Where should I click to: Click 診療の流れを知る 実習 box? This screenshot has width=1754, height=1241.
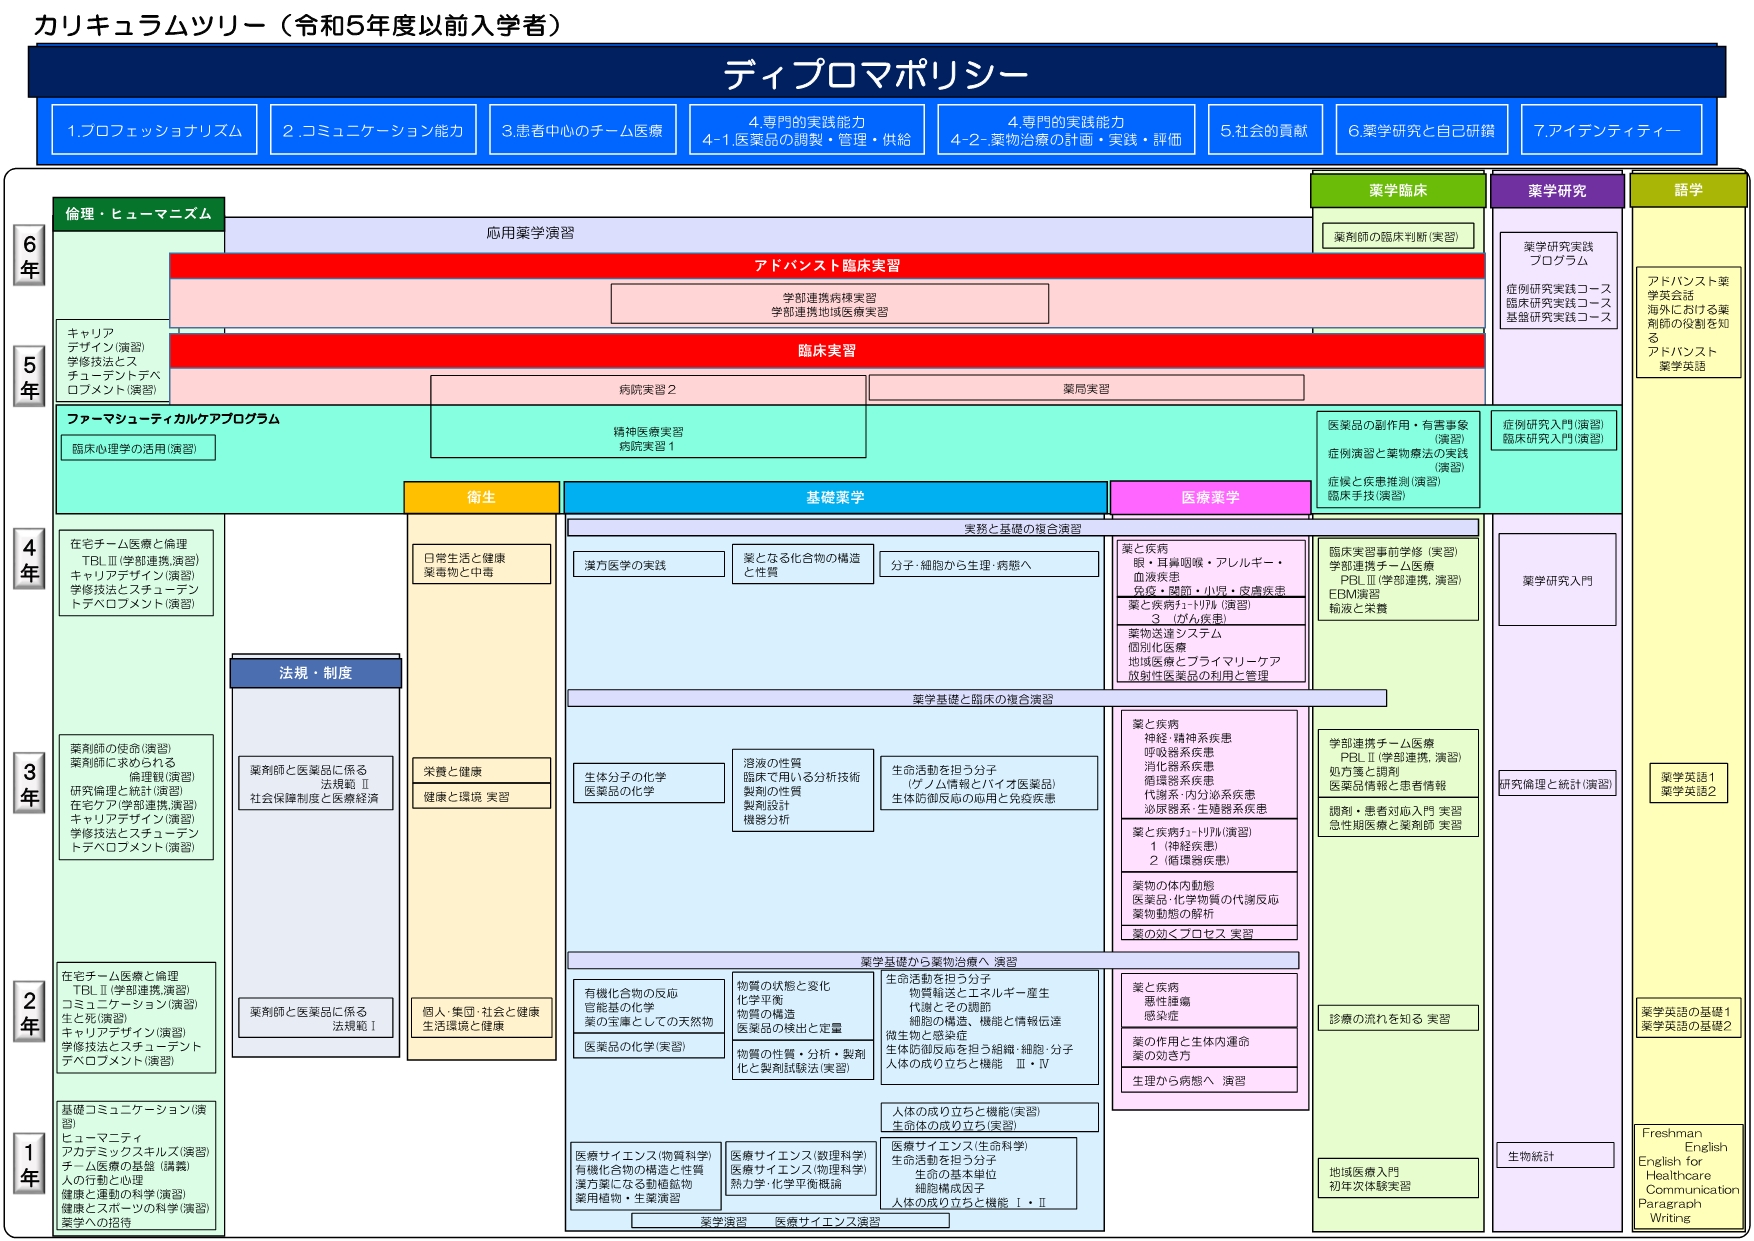1397,1018
